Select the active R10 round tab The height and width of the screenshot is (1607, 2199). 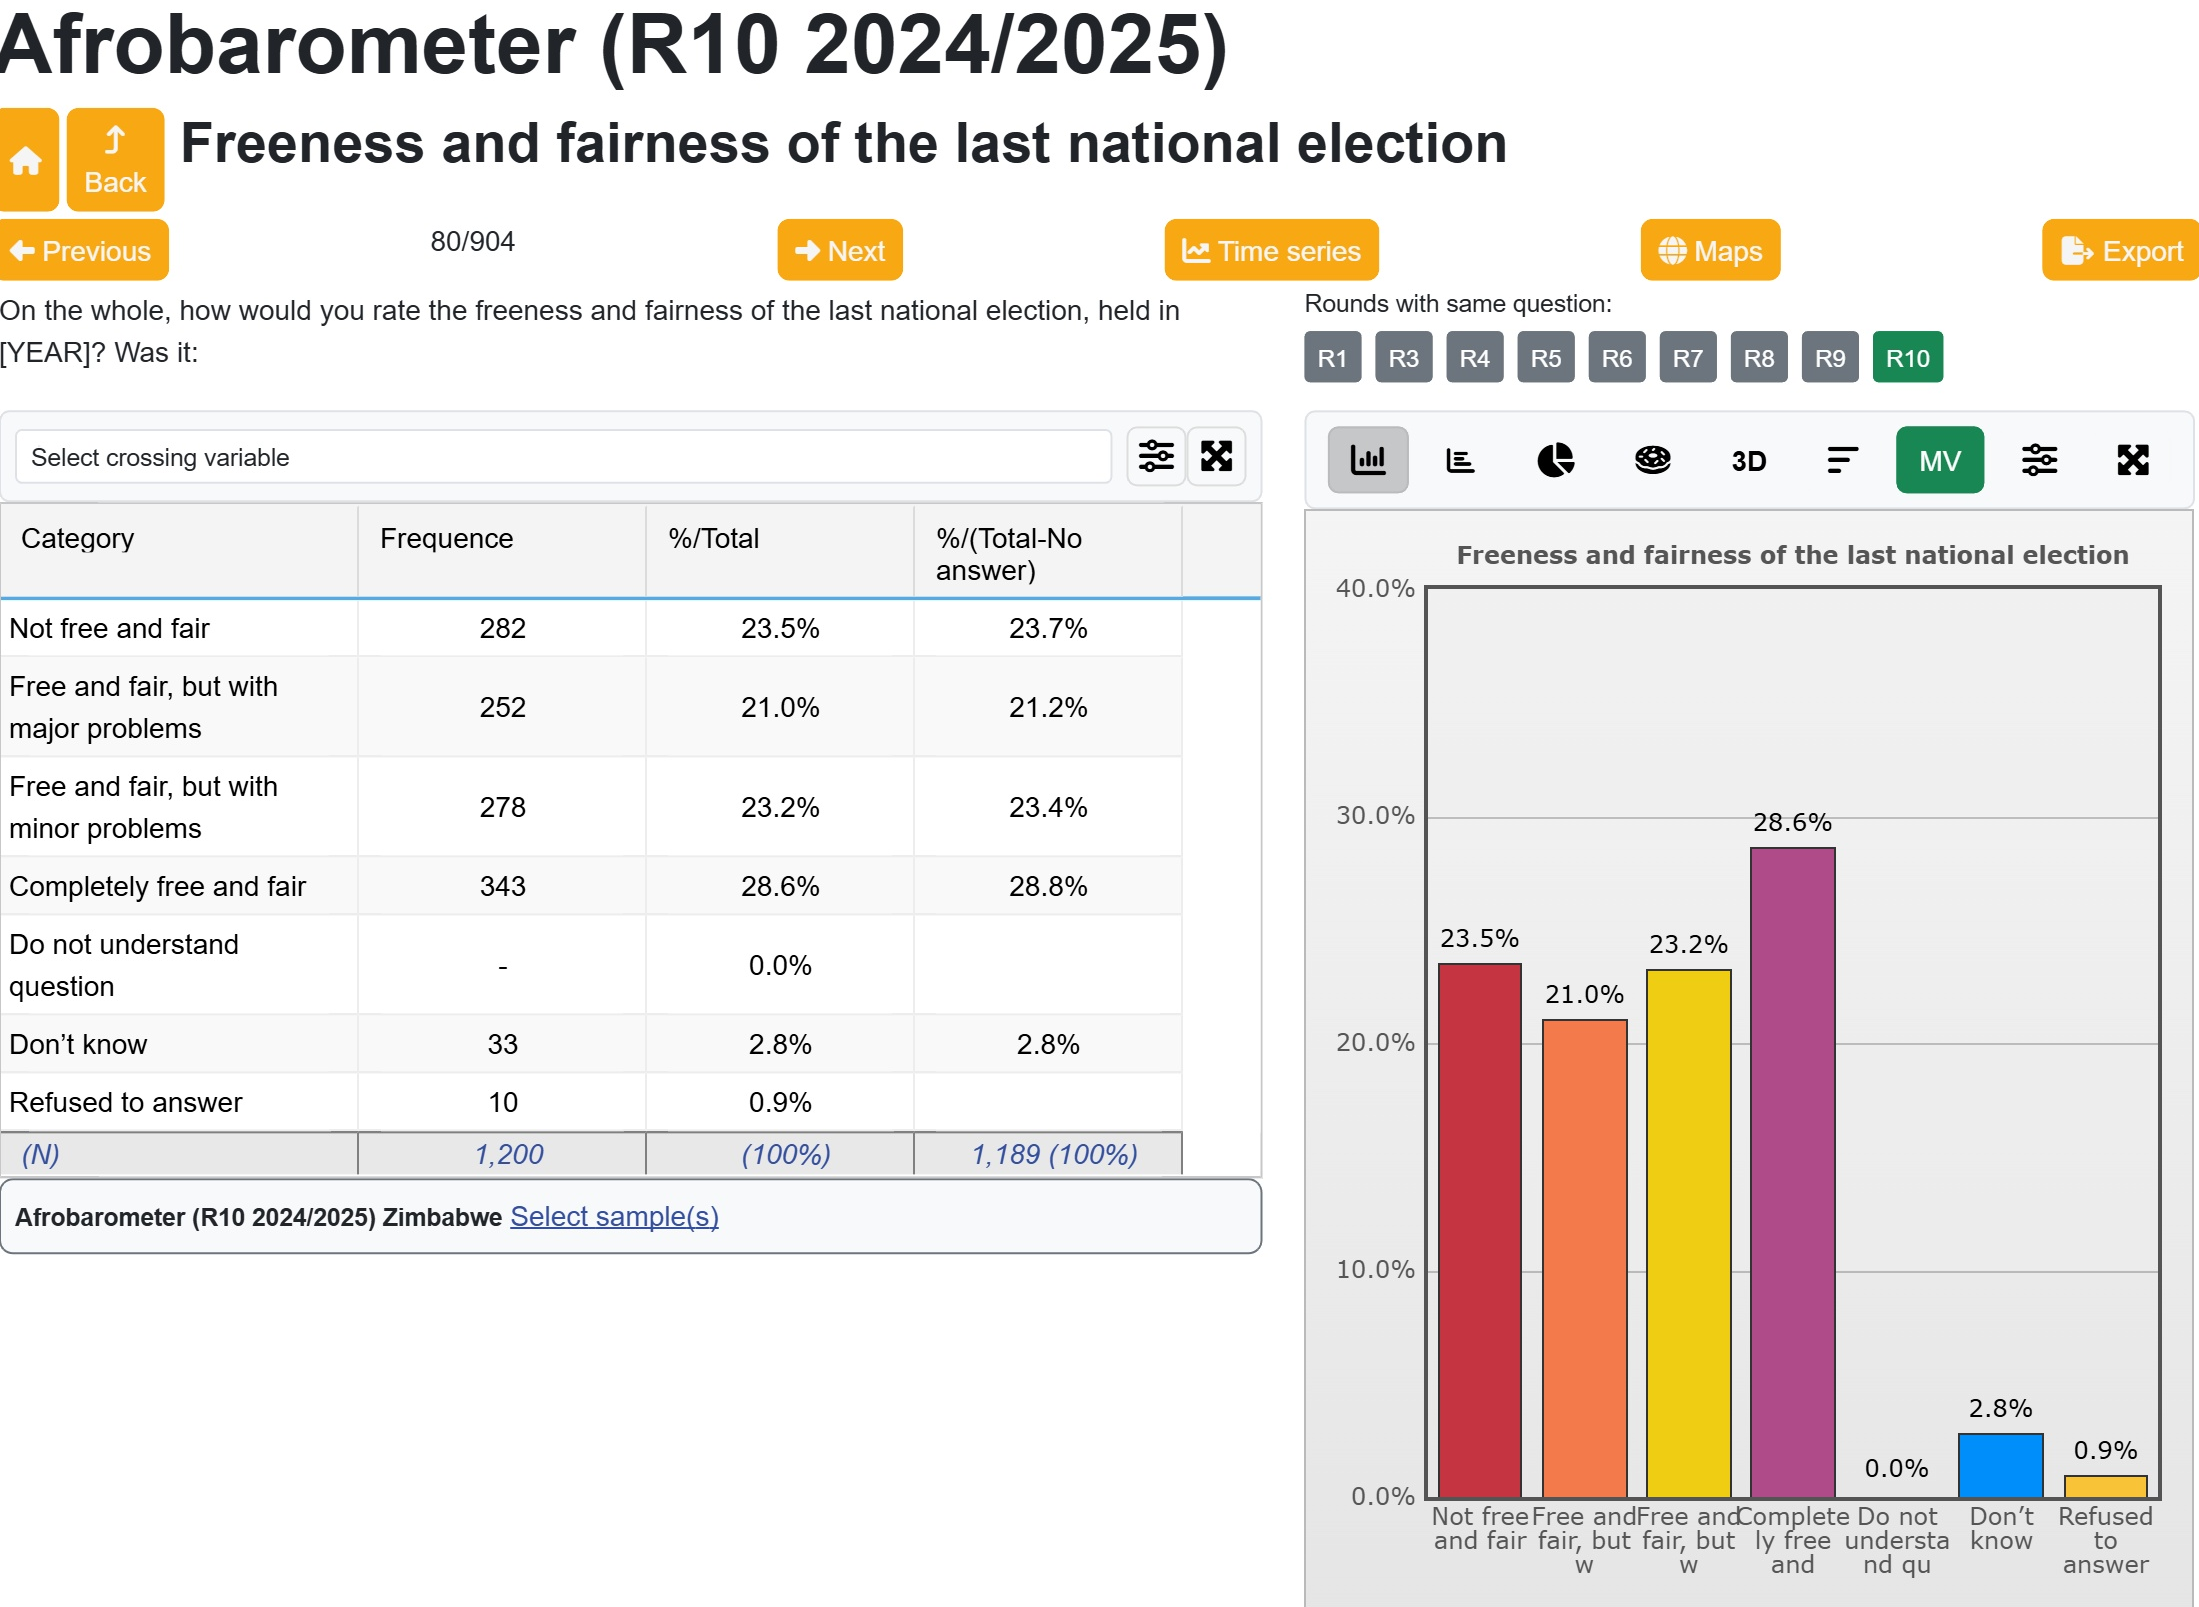pos(1907,358)
